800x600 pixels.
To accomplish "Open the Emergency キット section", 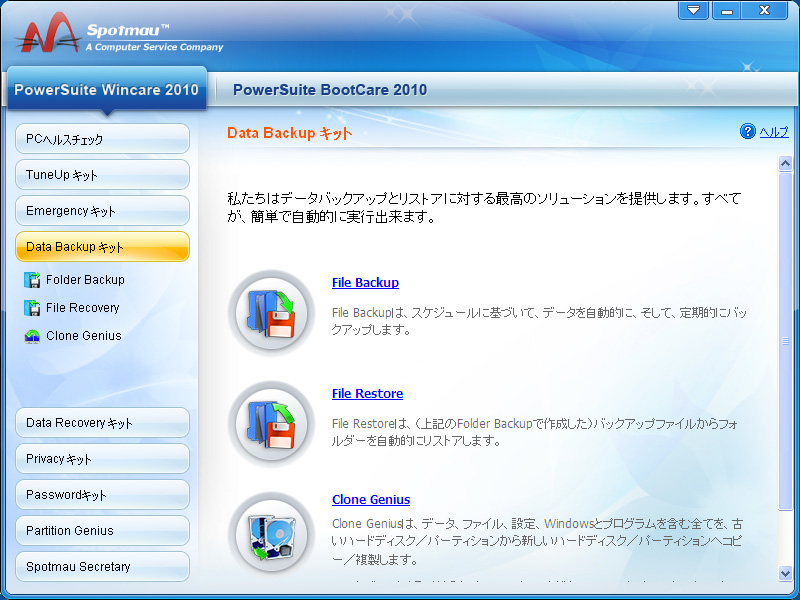I will (103, 211).
